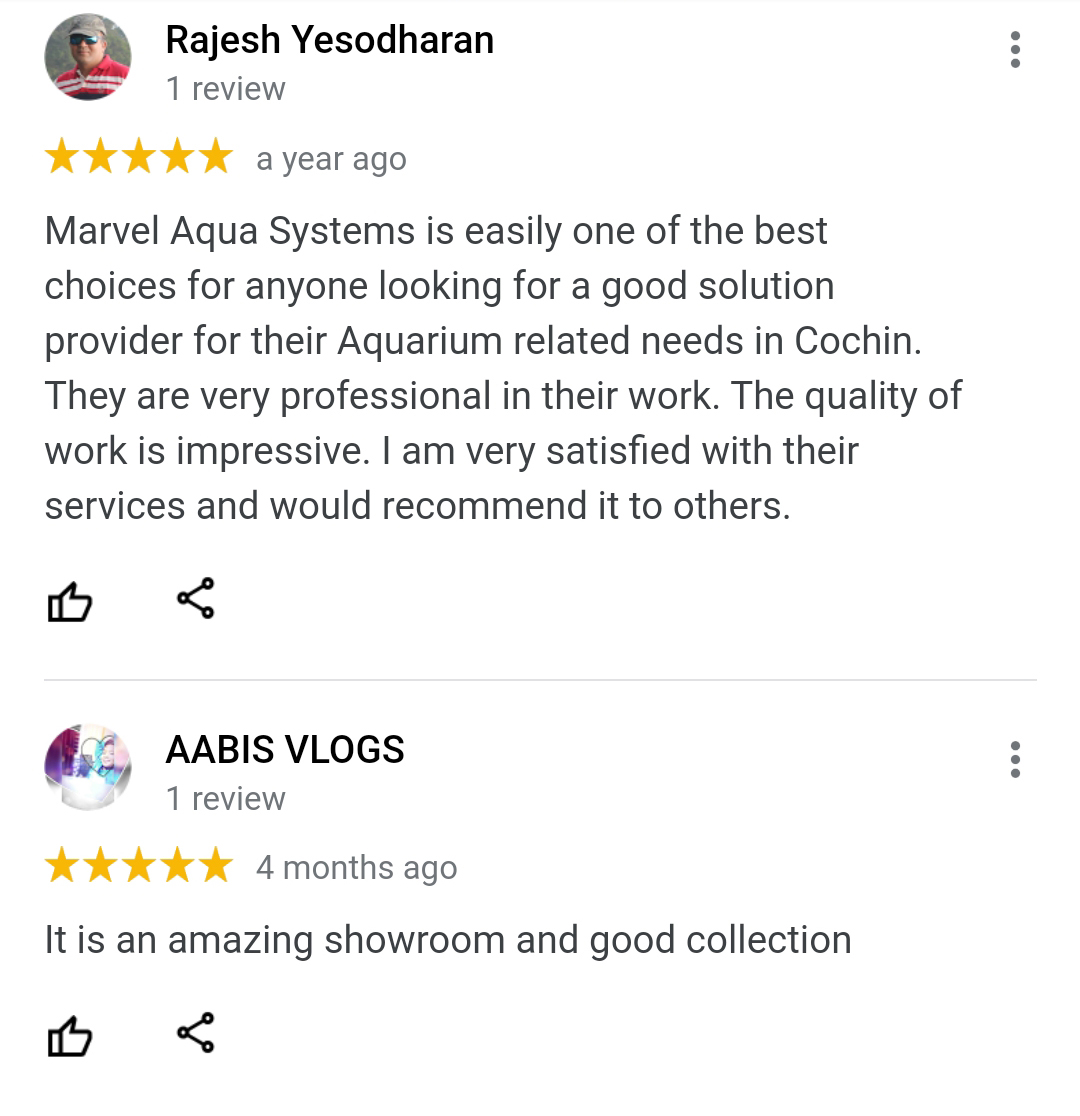Click third star of AABIS VLOGS rating
The width and height of the screenshot is (1080, 1116).
(139, 865)
